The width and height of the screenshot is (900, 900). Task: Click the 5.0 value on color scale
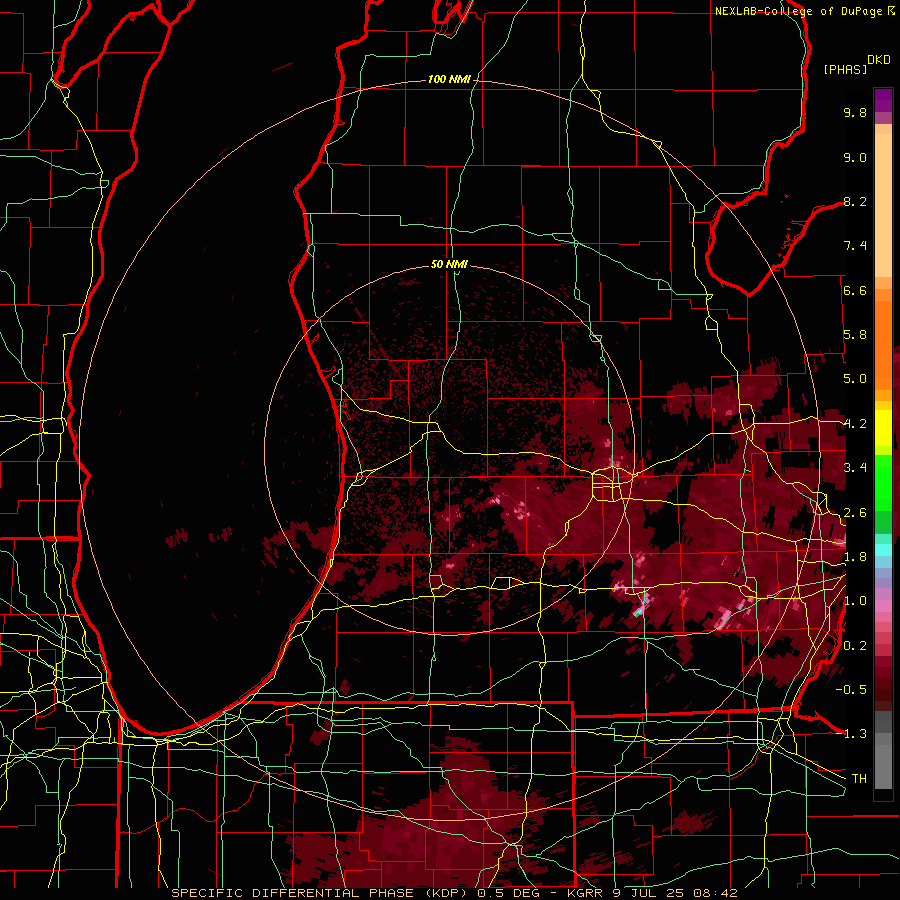point(855,379)
